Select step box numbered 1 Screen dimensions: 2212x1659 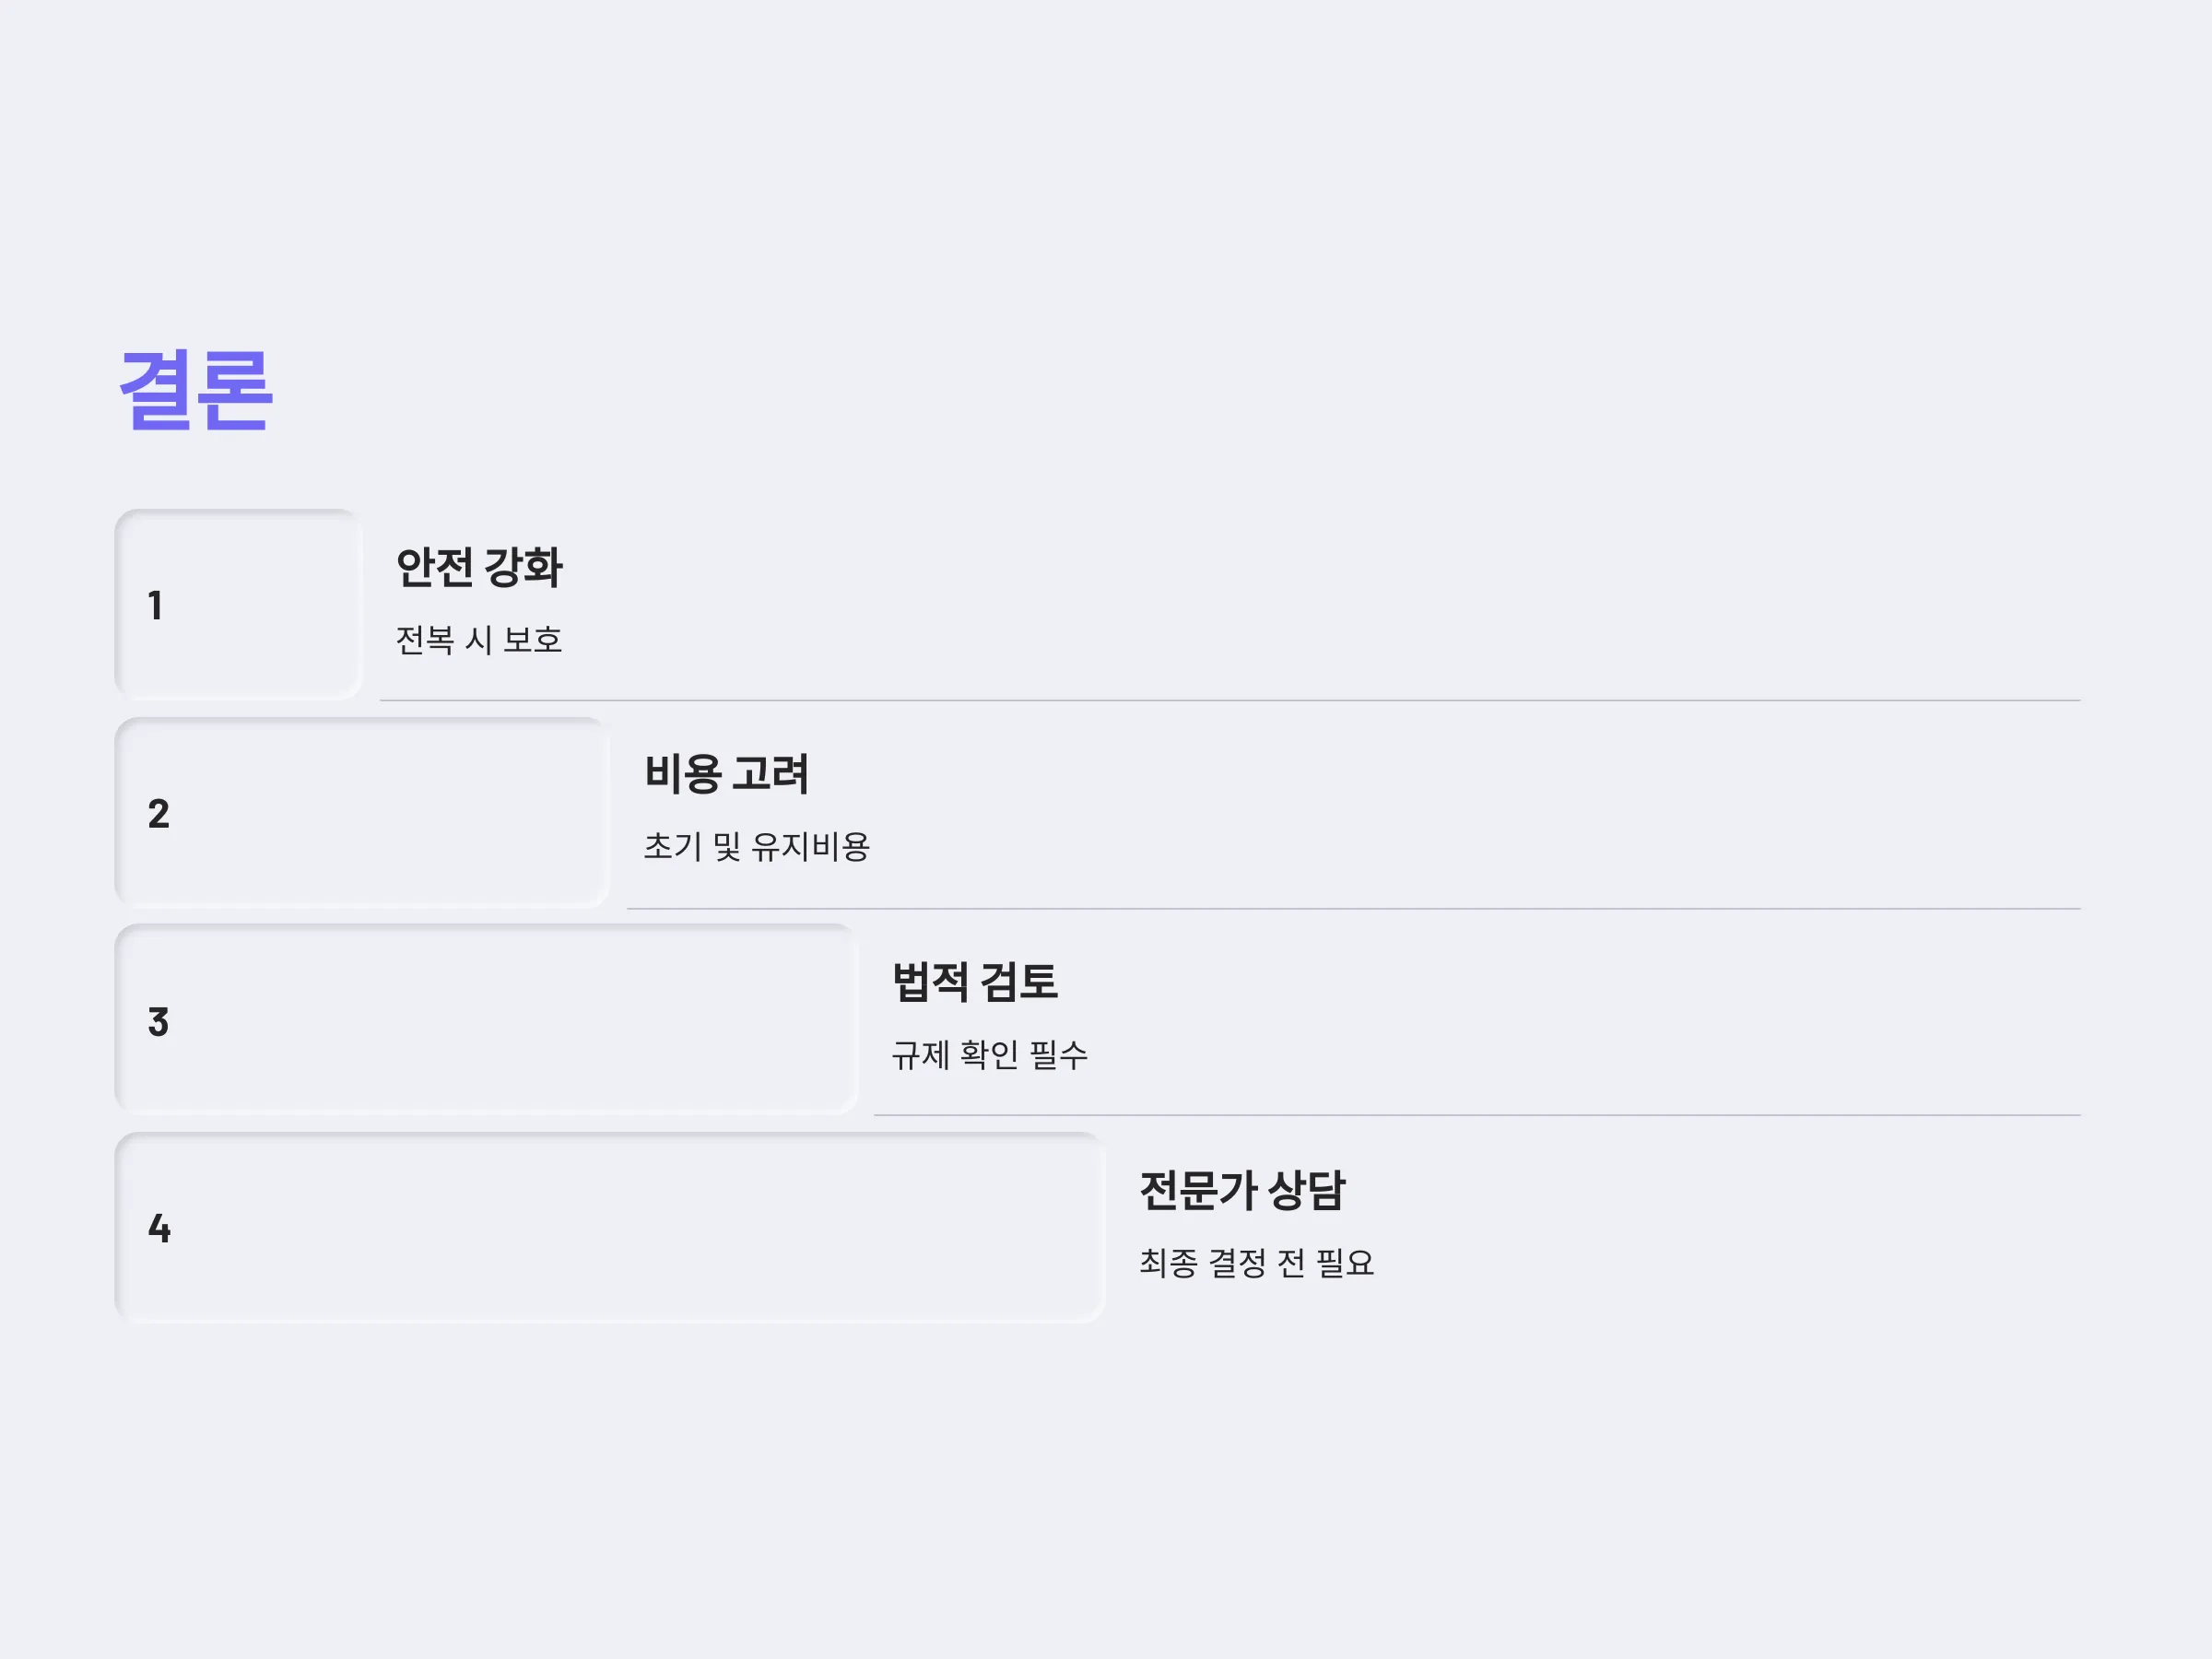(x=238, y=604)
